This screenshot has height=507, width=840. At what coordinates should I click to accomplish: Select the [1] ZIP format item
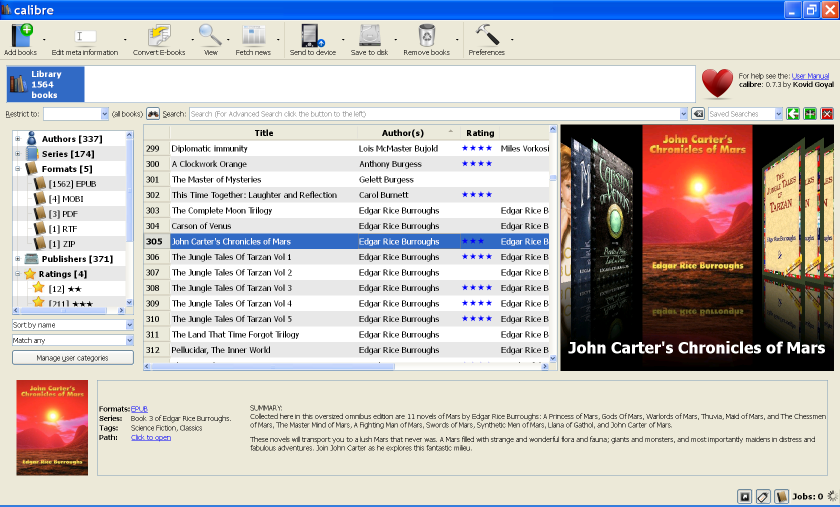pyautogui.click(x=62, y=244)
